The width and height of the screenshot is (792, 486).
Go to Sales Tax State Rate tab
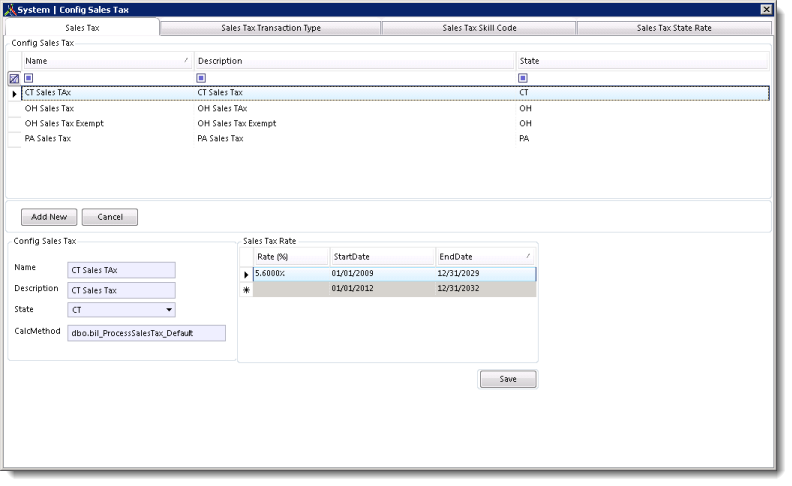[674, 28]
